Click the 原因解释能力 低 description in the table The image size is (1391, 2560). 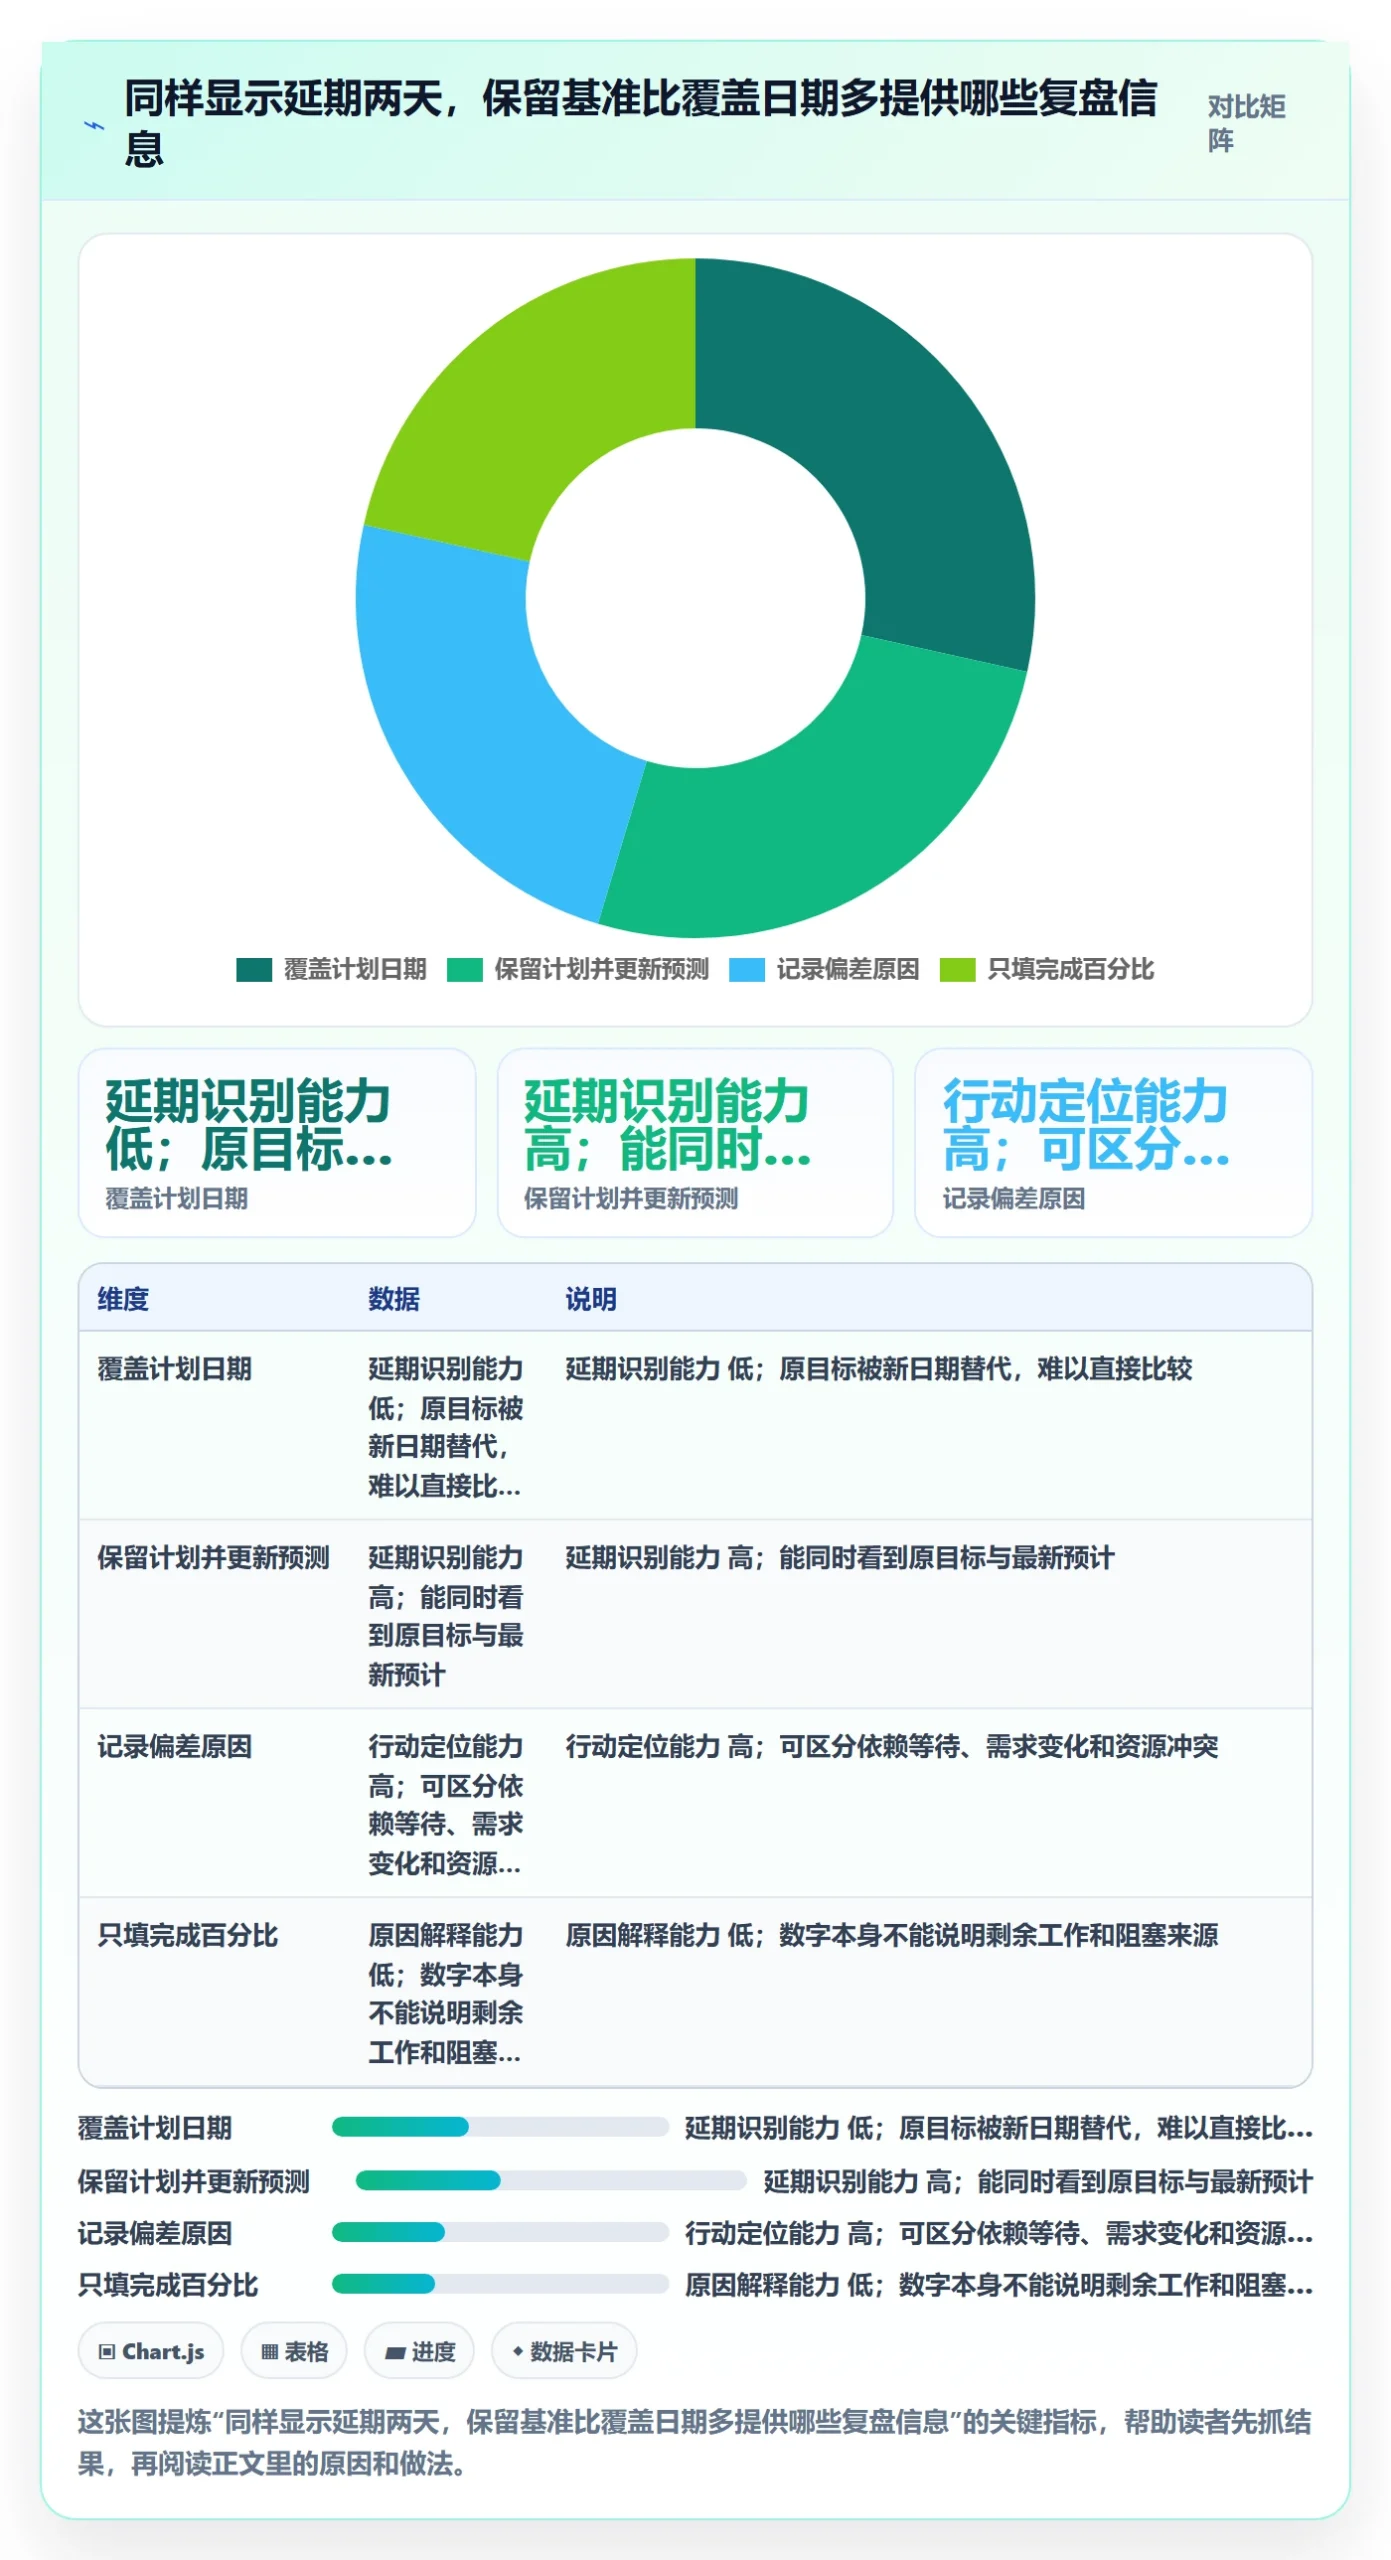click(892, 1935)
